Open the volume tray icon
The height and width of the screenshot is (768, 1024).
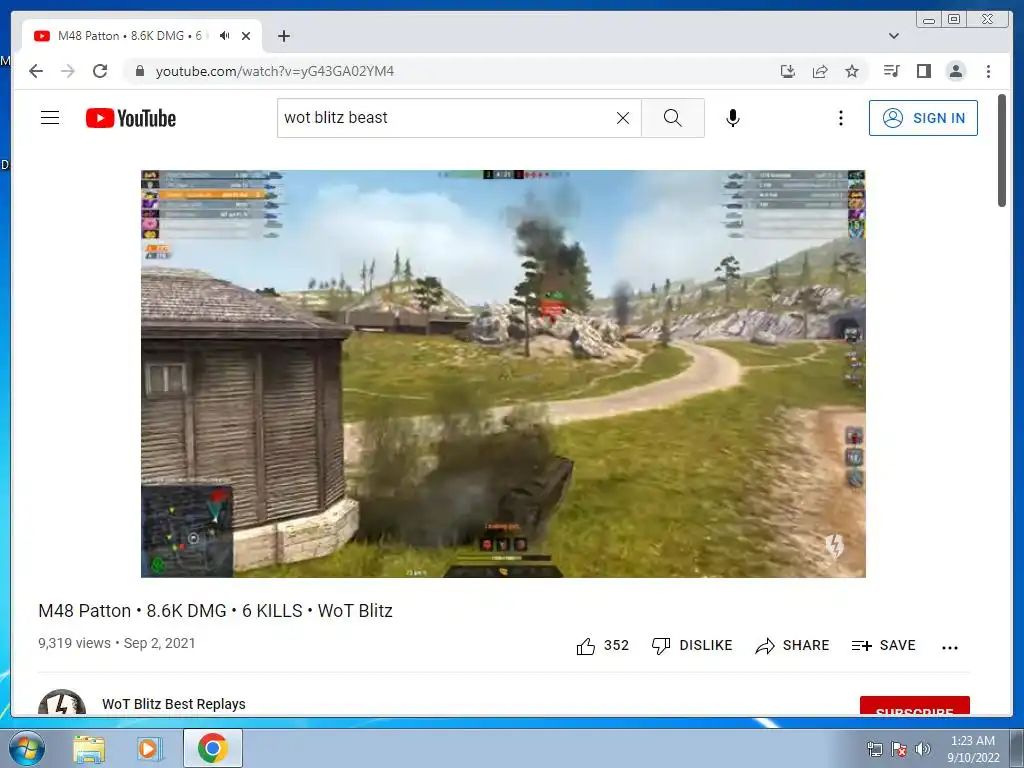922,749
